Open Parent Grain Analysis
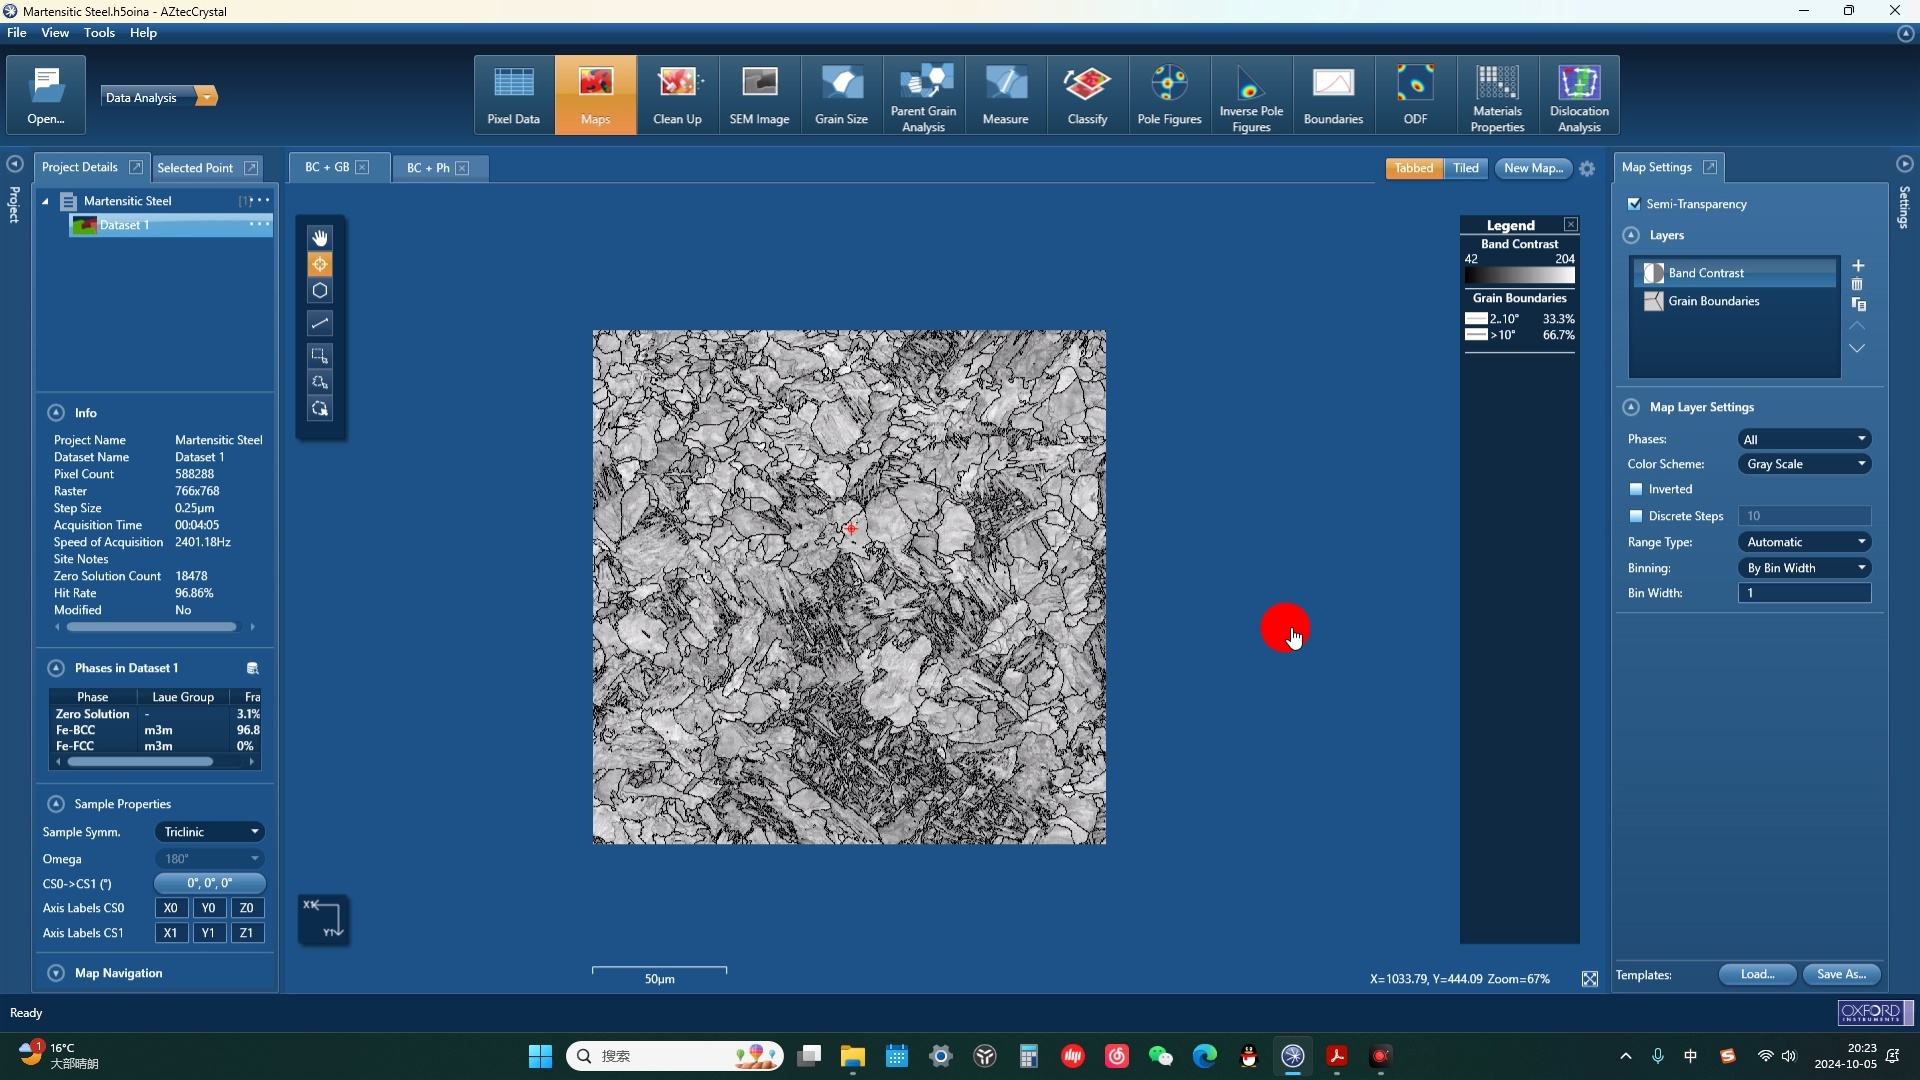The height and width of the screenshot is (1080, 1920). click(x=923, y=96)
